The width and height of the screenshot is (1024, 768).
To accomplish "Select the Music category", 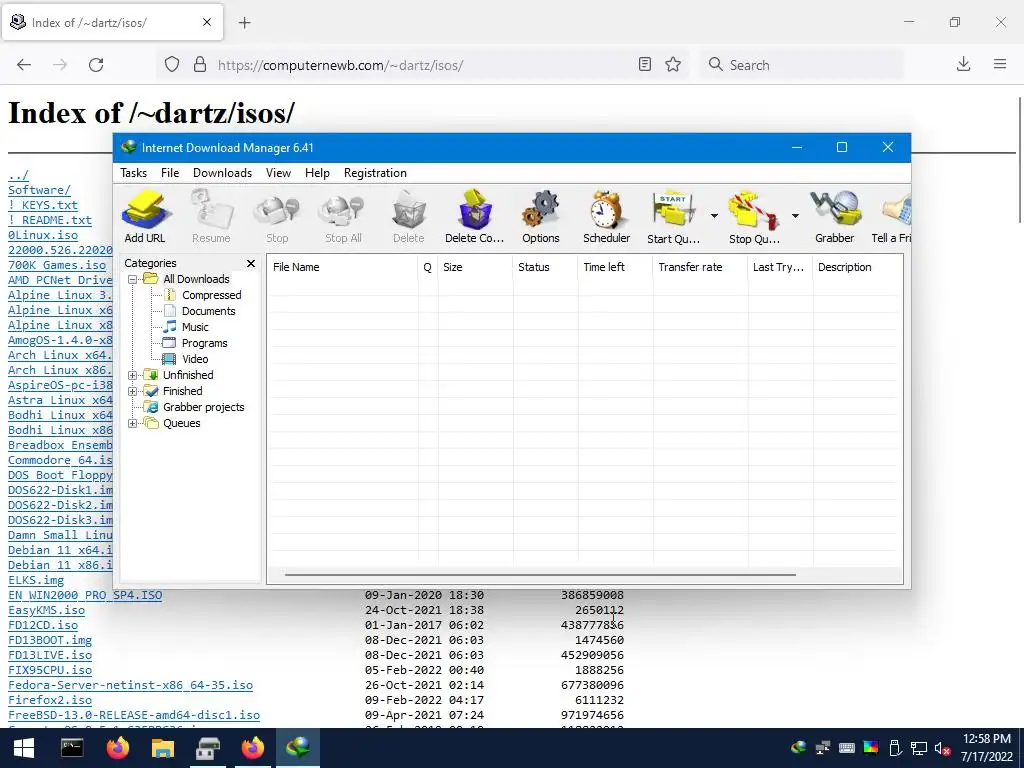I will 195,327.
